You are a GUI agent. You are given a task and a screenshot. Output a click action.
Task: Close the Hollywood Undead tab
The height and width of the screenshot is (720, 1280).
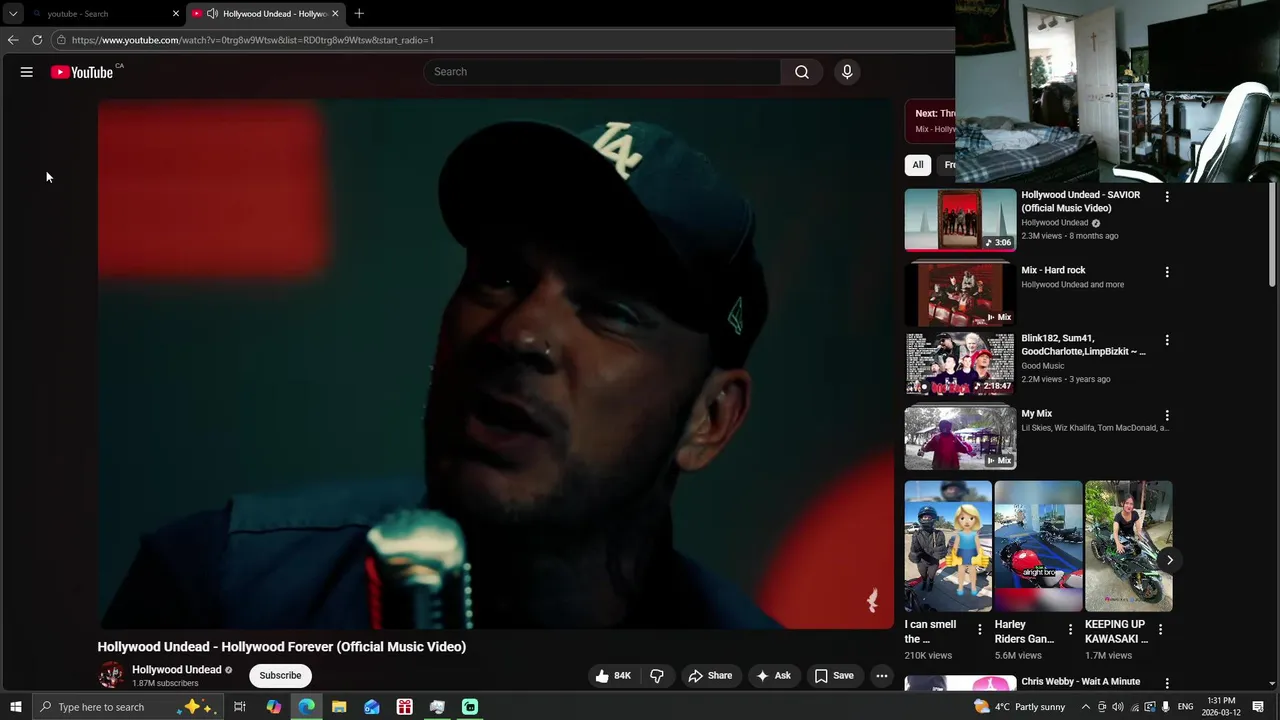(x=335, y=14)
